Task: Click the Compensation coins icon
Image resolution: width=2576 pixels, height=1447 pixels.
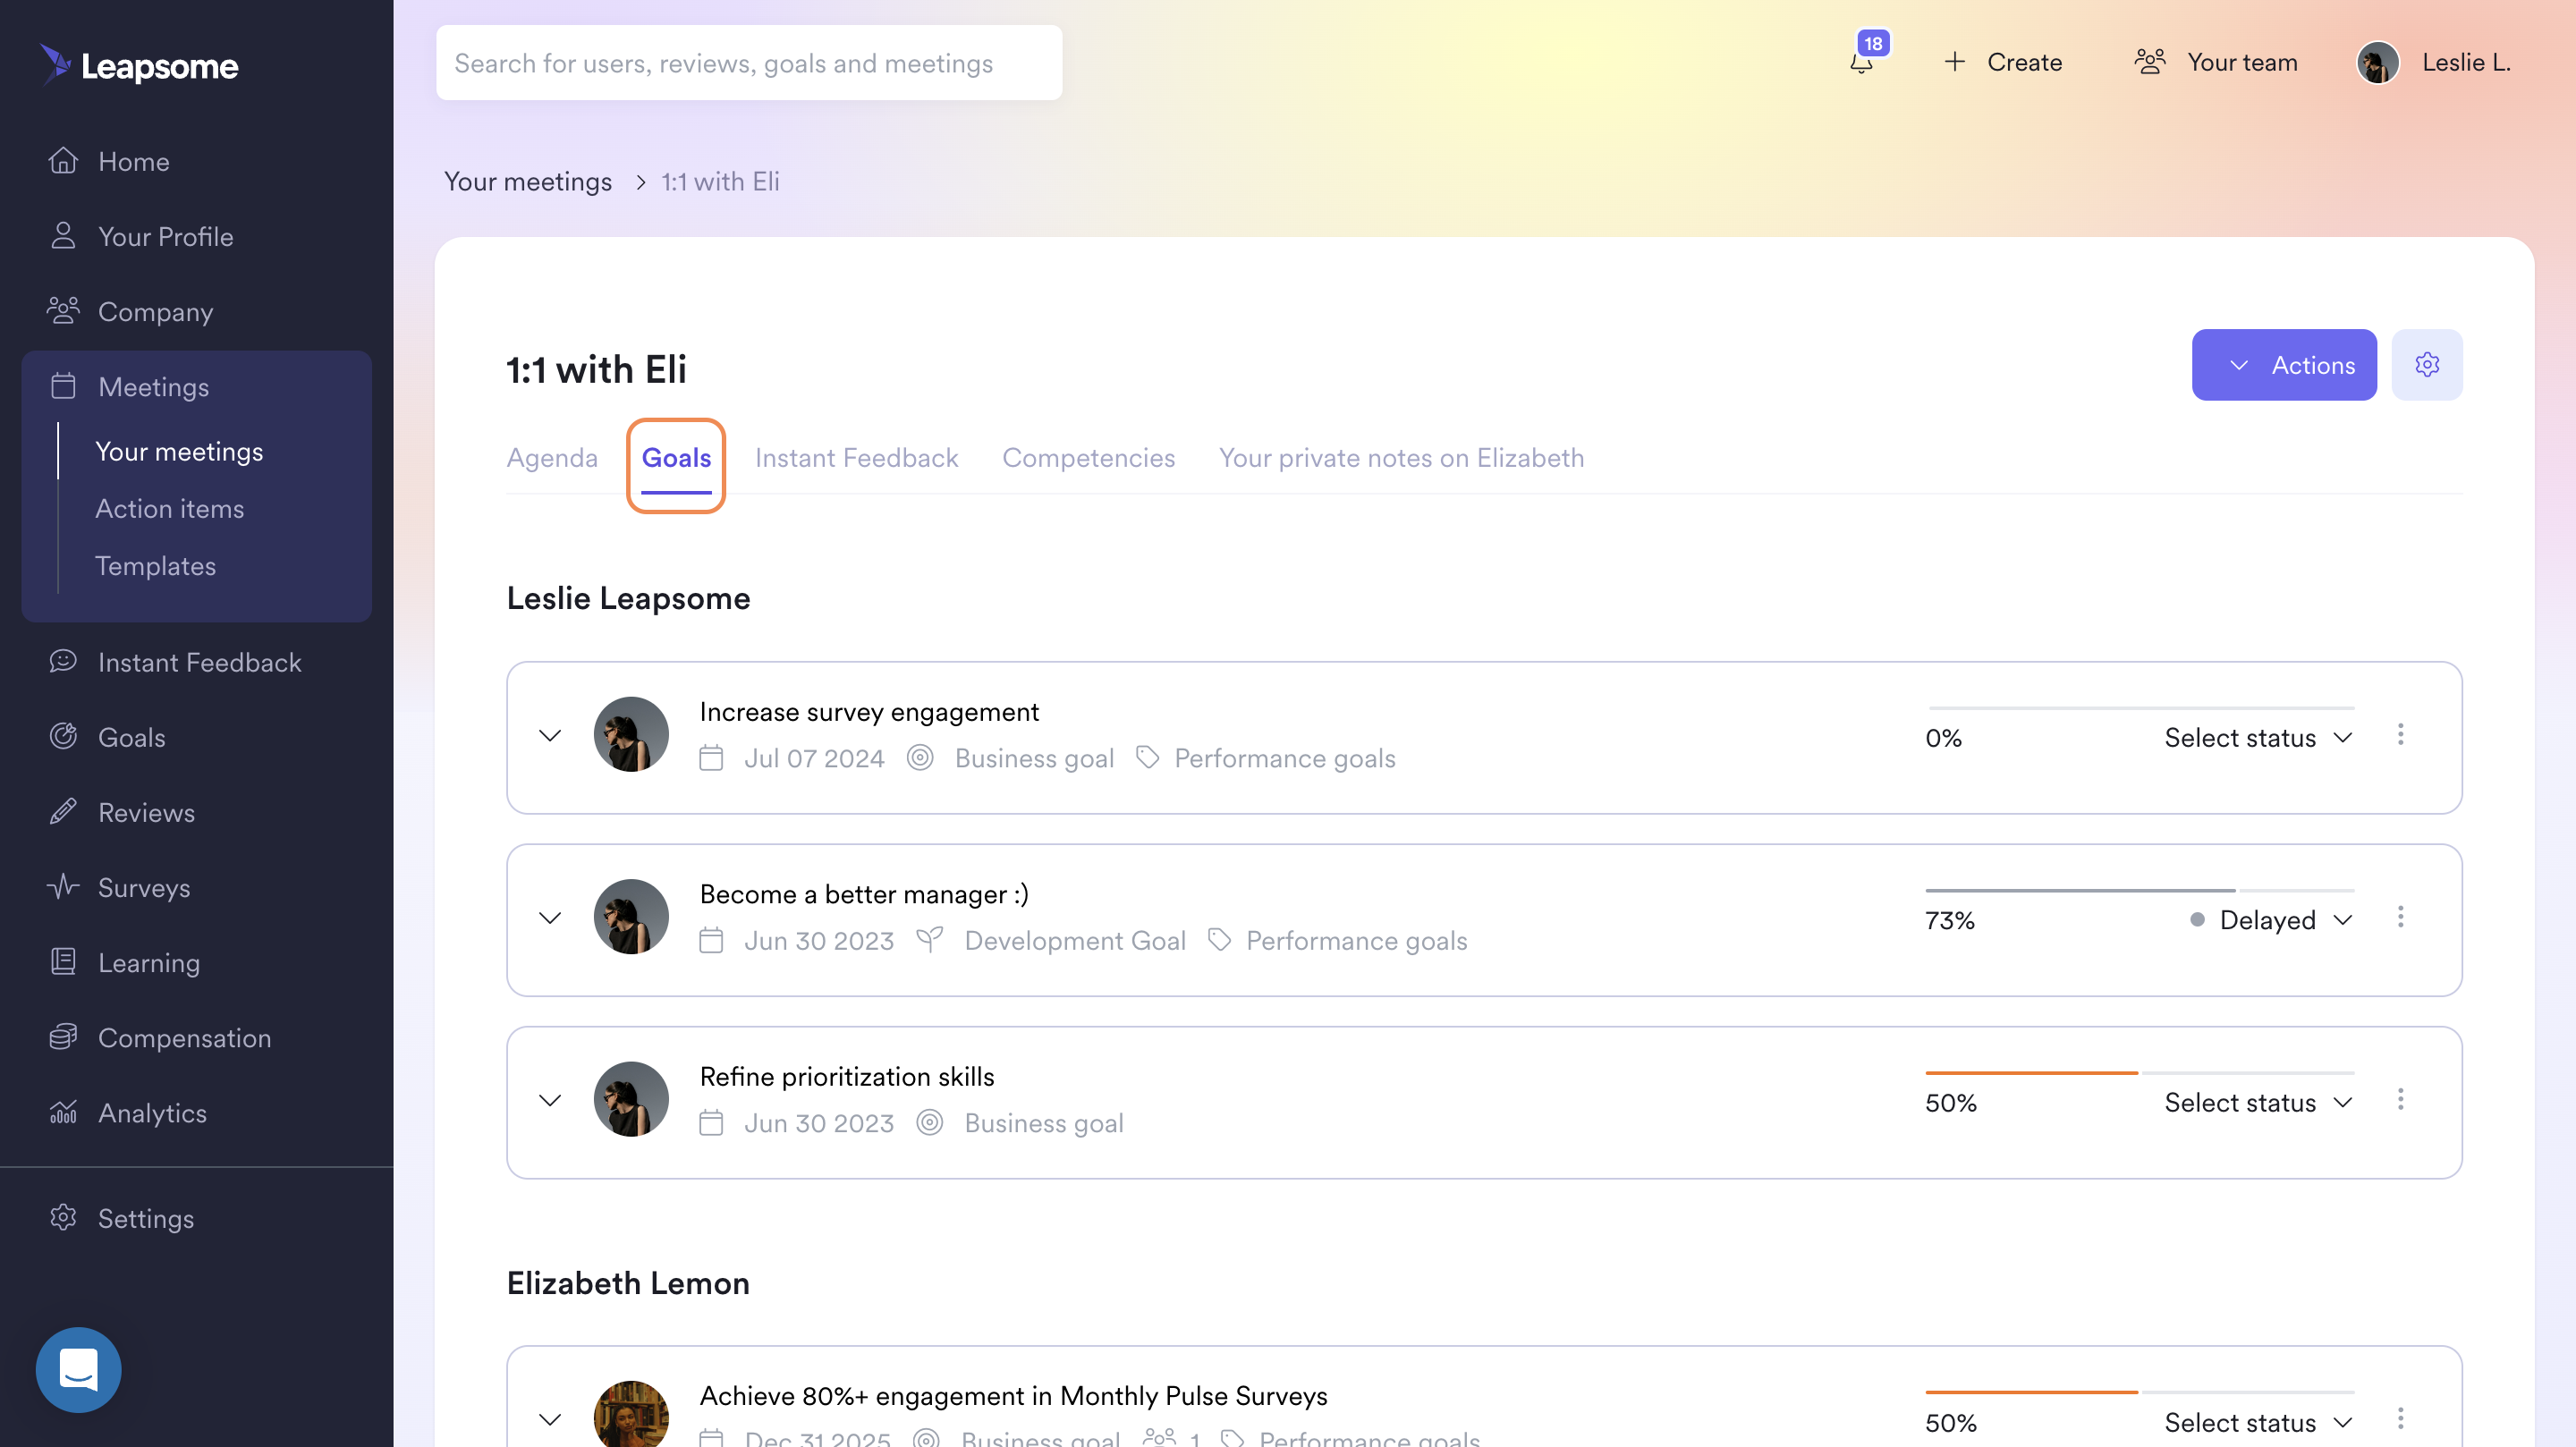Action: (63, 1036)
